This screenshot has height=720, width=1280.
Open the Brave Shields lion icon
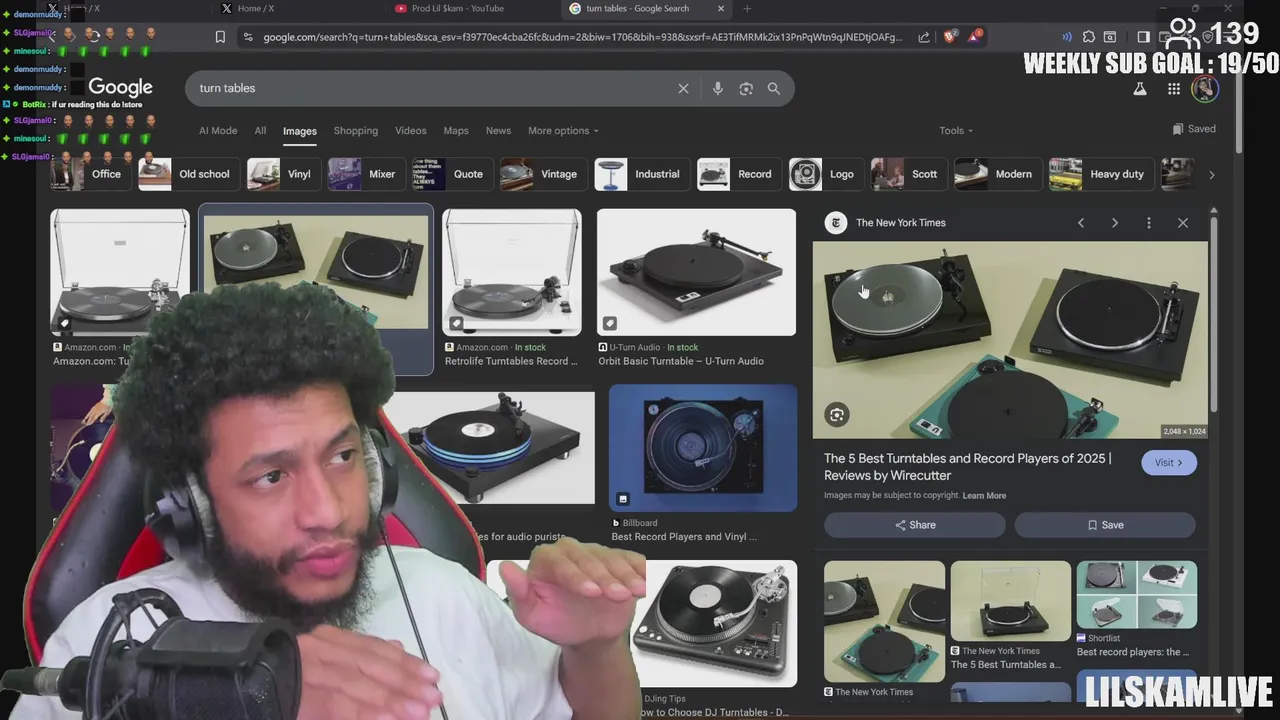(x=950, y=37)
